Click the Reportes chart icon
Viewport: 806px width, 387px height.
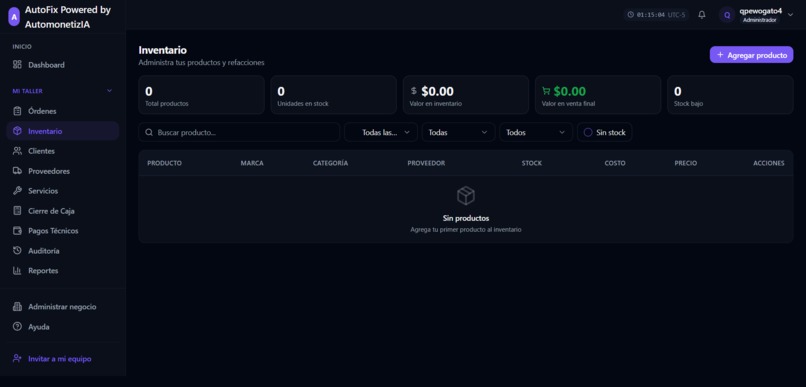click(17, 270)
